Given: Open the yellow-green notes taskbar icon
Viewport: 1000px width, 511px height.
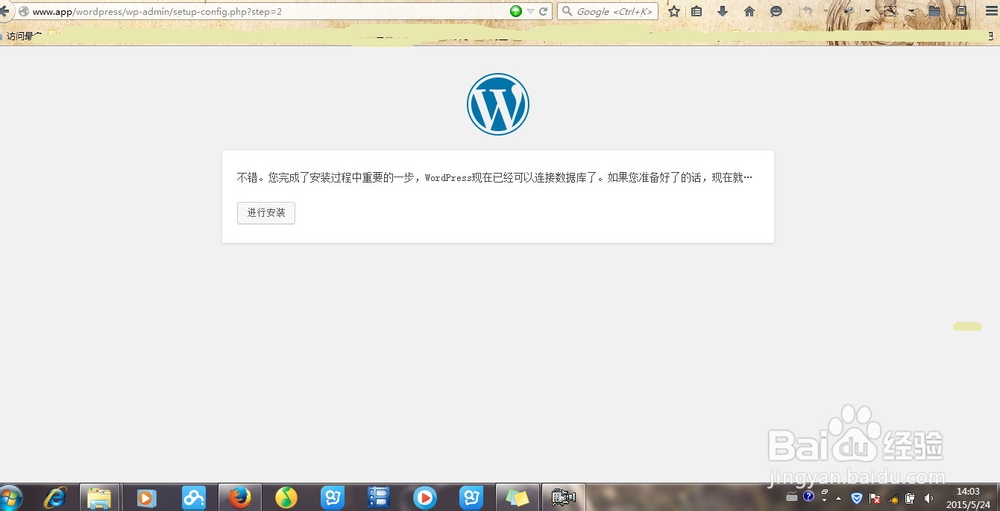Looking at the screenshot, I should 517,498.
